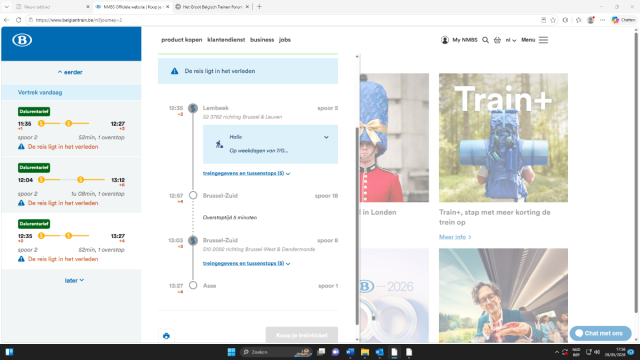Reload the page

[x=18, y=20]
